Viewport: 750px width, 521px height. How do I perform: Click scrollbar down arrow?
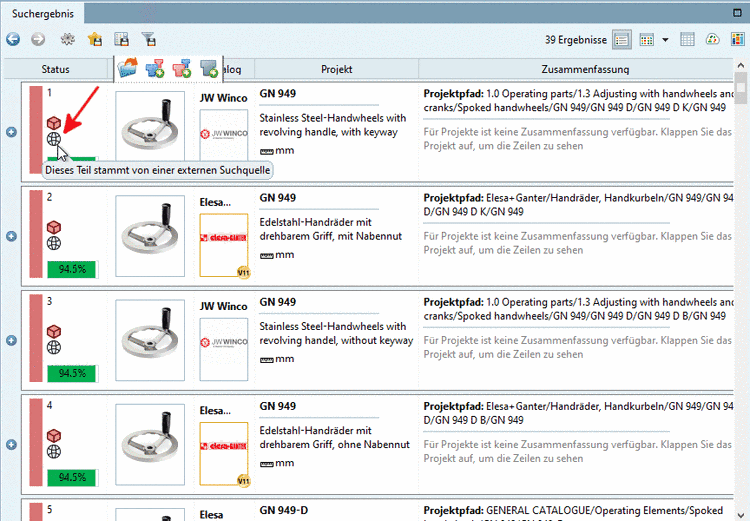pos(740,515)
